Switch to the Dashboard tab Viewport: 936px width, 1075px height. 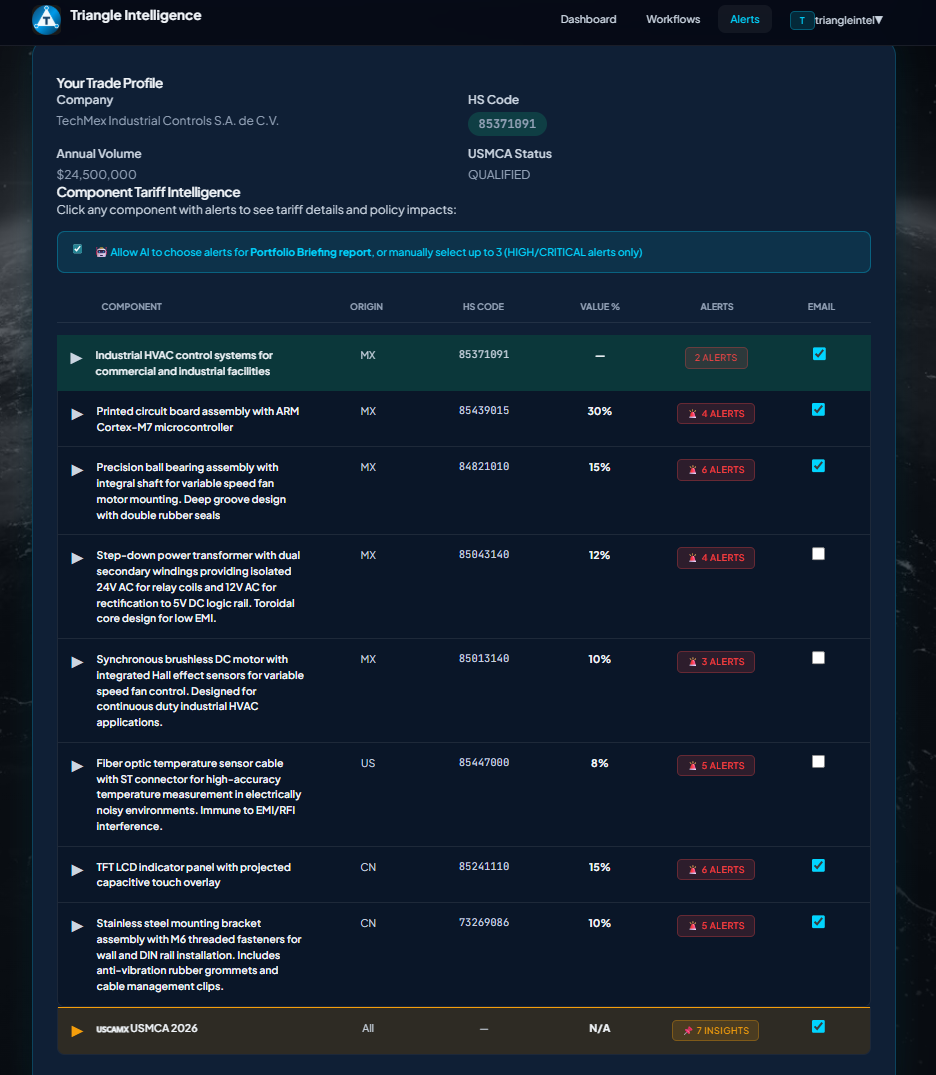click(x=588, y=19)
